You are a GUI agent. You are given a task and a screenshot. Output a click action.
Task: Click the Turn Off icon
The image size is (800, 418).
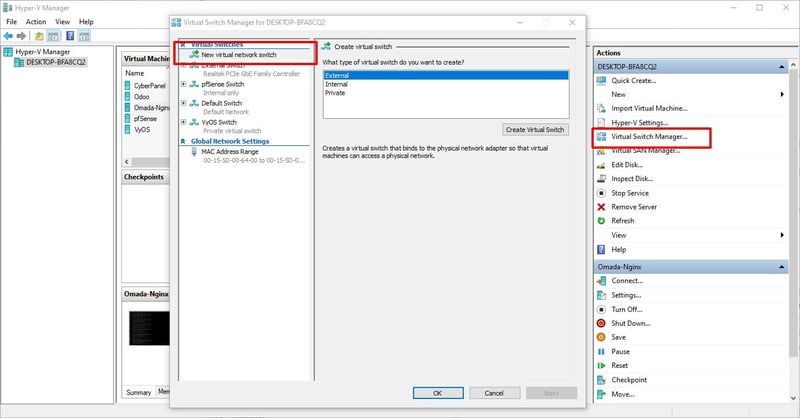601,309
